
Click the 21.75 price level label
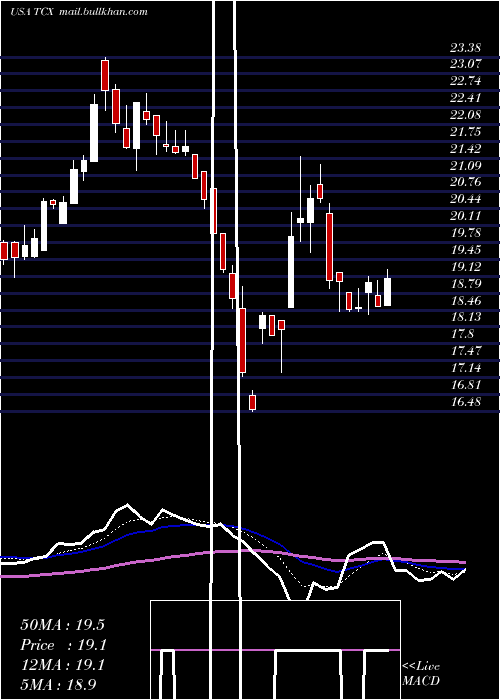465,132
